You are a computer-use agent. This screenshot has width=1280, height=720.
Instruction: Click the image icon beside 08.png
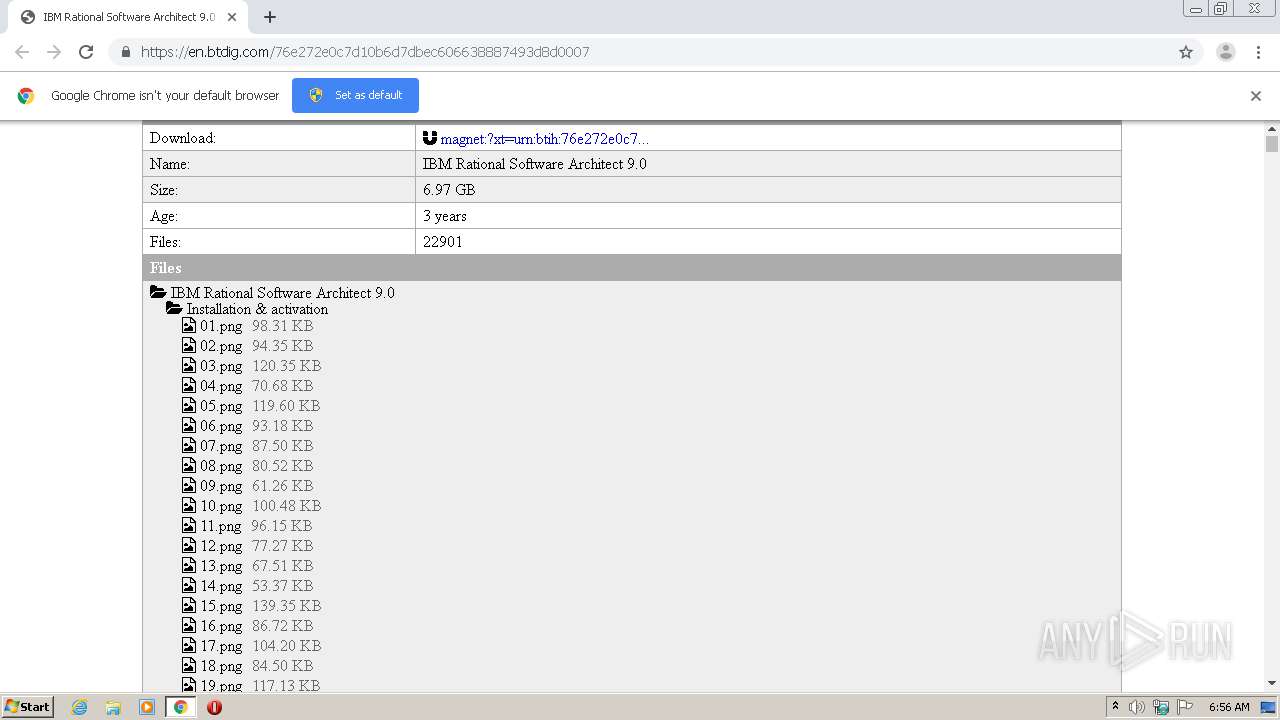[189, 465]
